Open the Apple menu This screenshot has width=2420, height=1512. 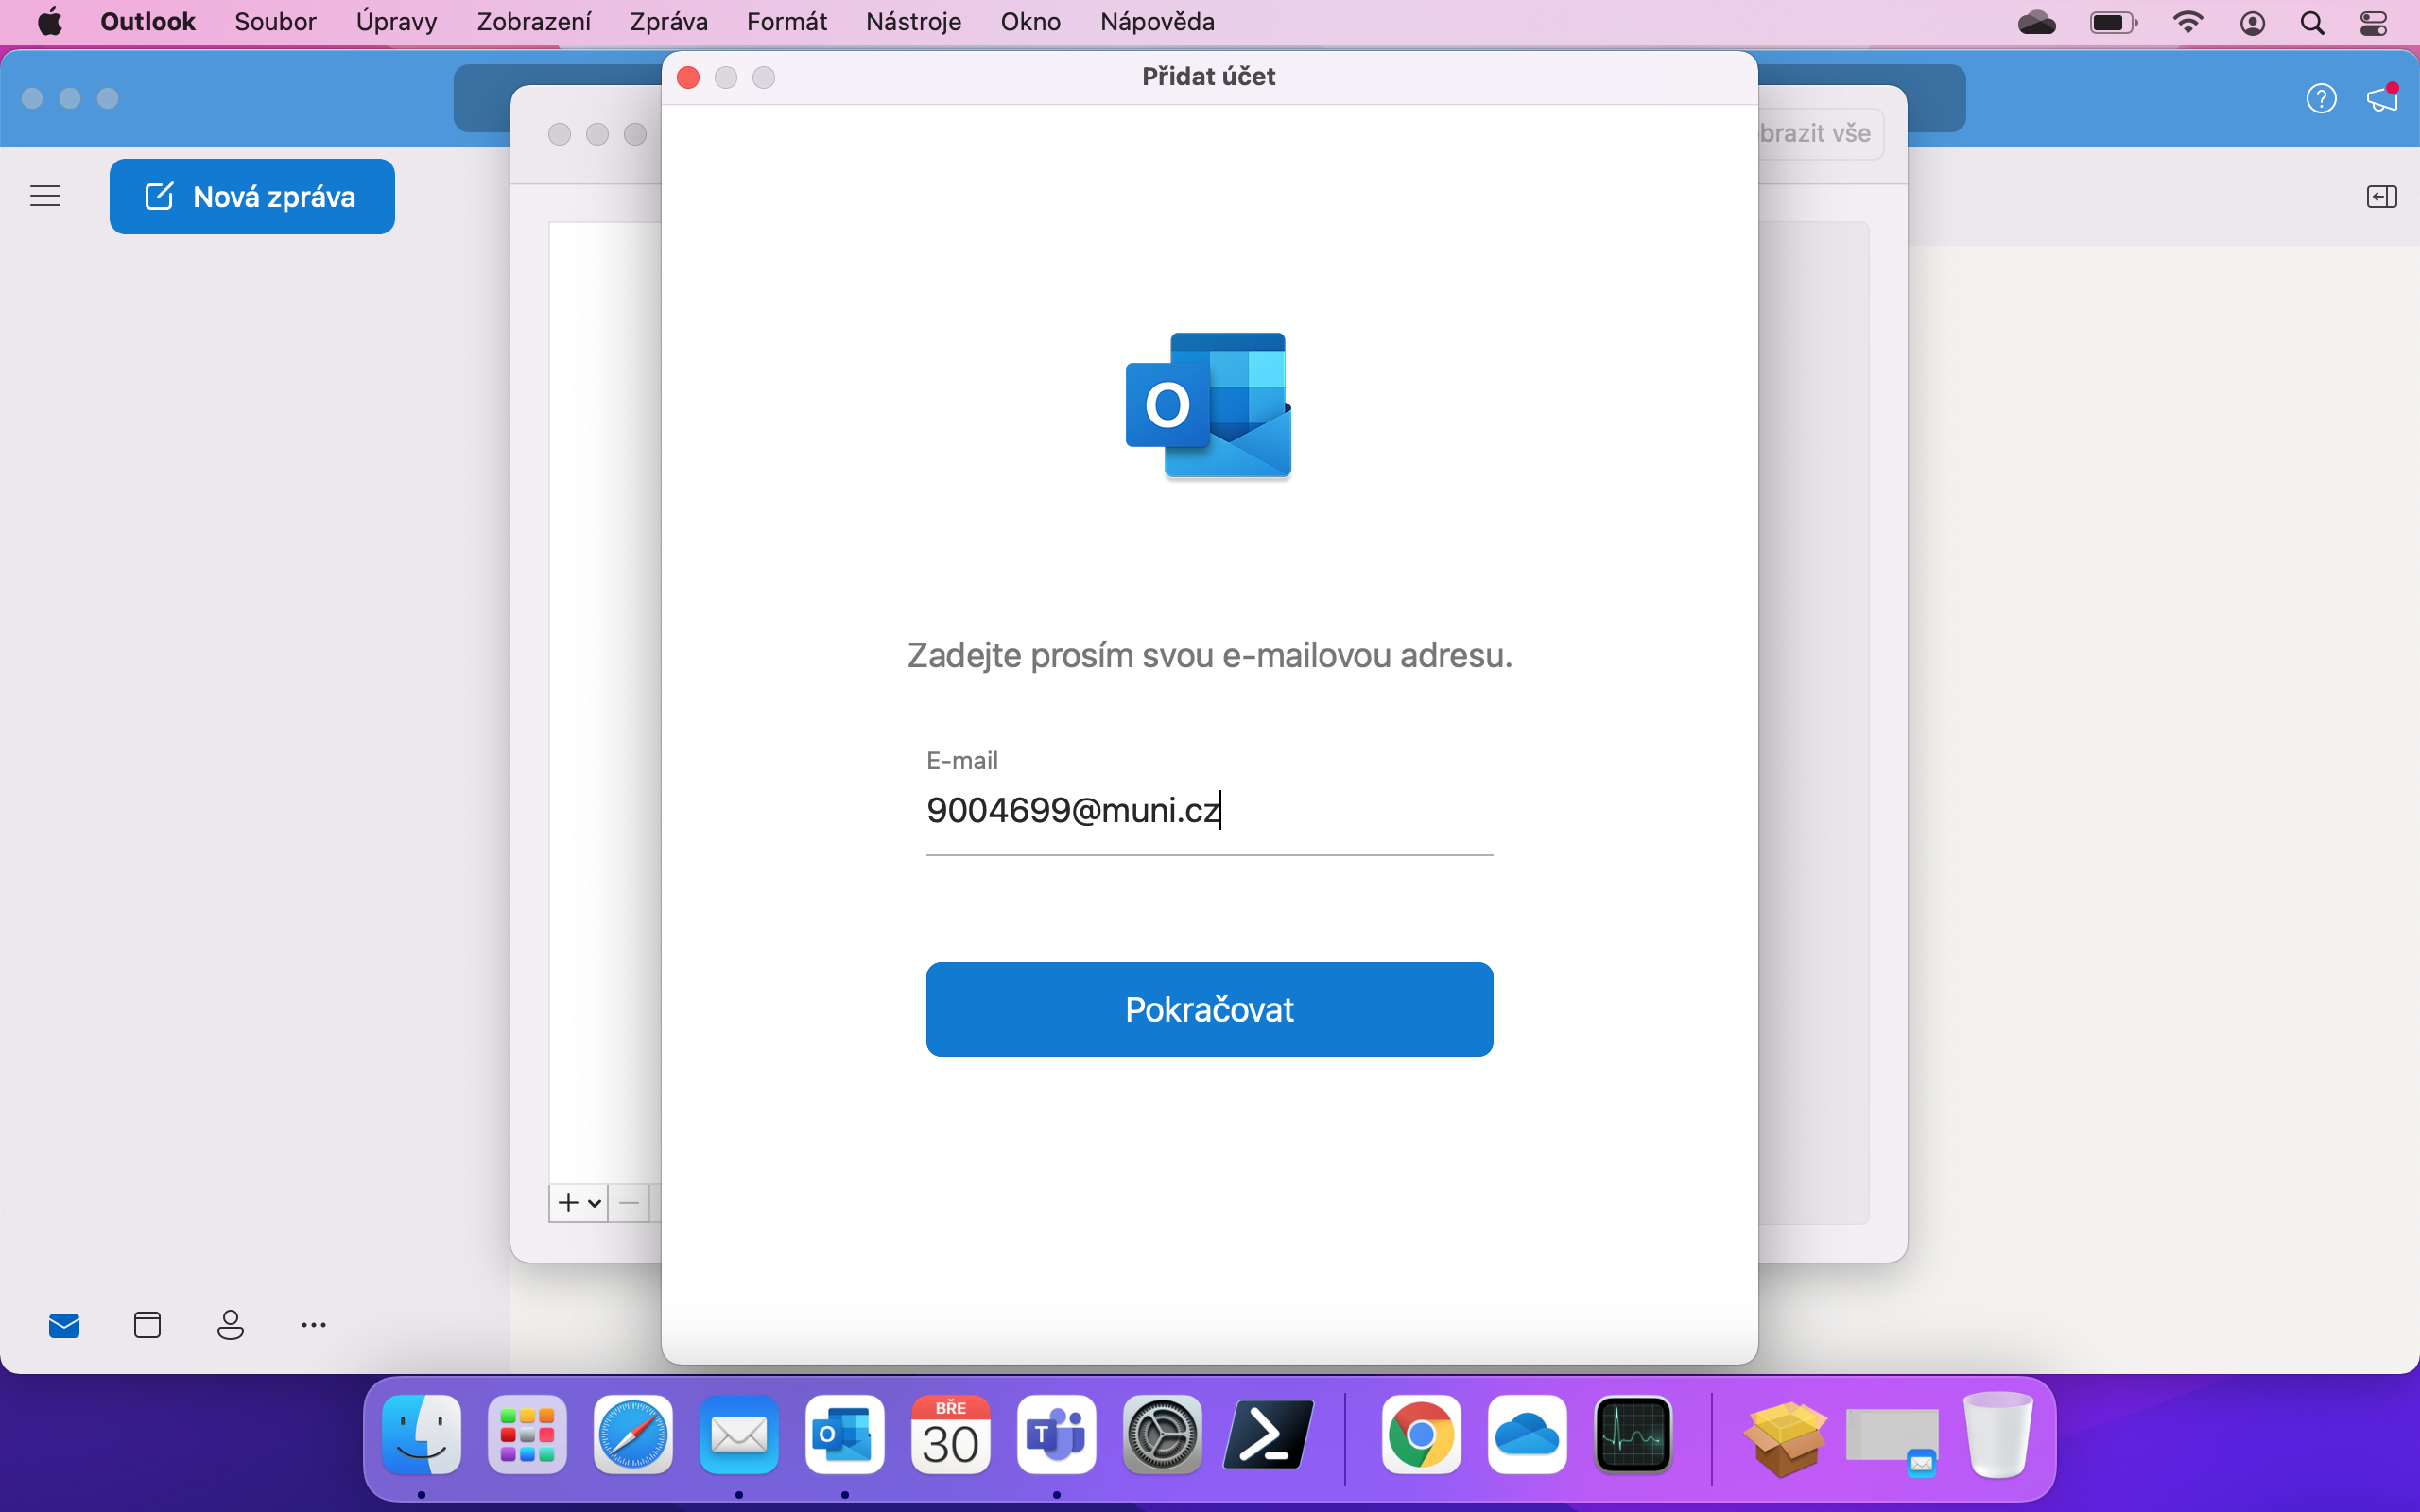pos(50,22)
